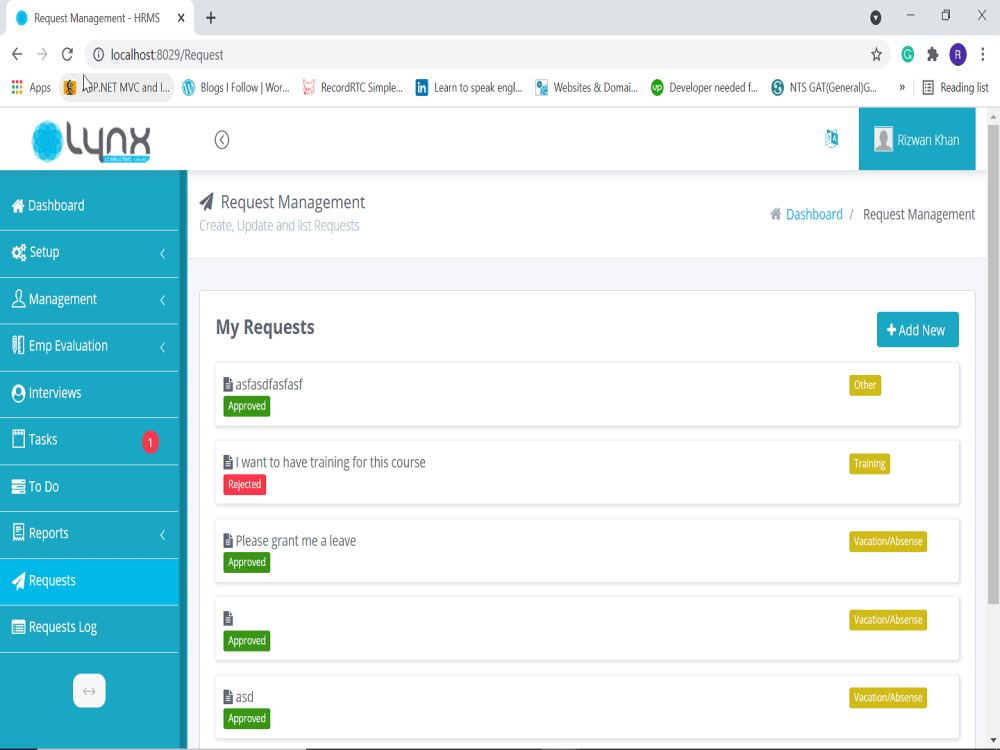
Task: Go back to previous page
Action: pos(17,55)
